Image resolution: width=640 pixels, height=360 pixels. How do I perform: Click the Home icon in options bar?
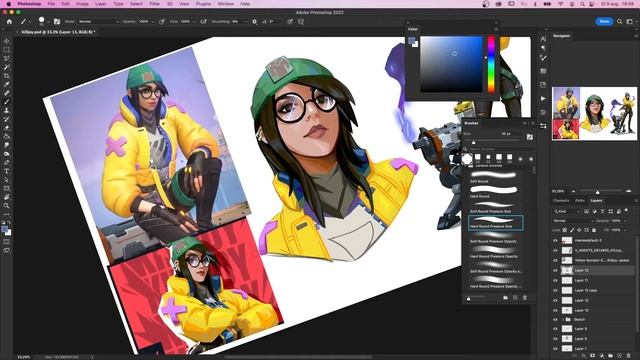(x=9, y=22)
